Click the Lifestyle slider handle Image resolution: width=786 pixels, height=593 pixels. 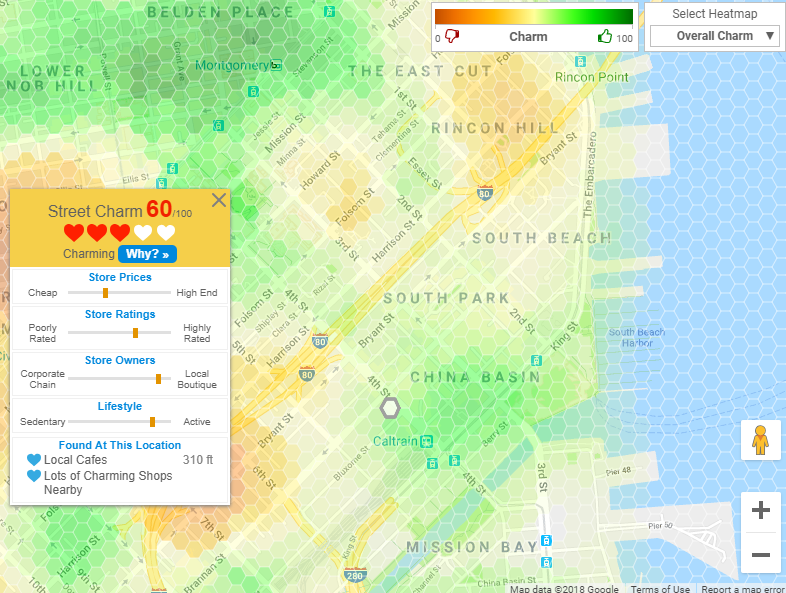click(x=152, y=422)
